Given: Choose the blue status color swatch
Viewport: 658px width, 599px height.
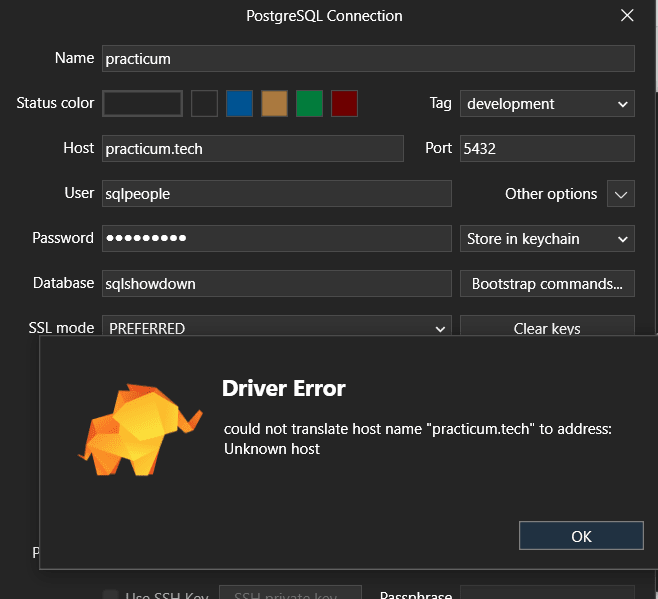Looking at the screenshot, I should tap(239, 103).
